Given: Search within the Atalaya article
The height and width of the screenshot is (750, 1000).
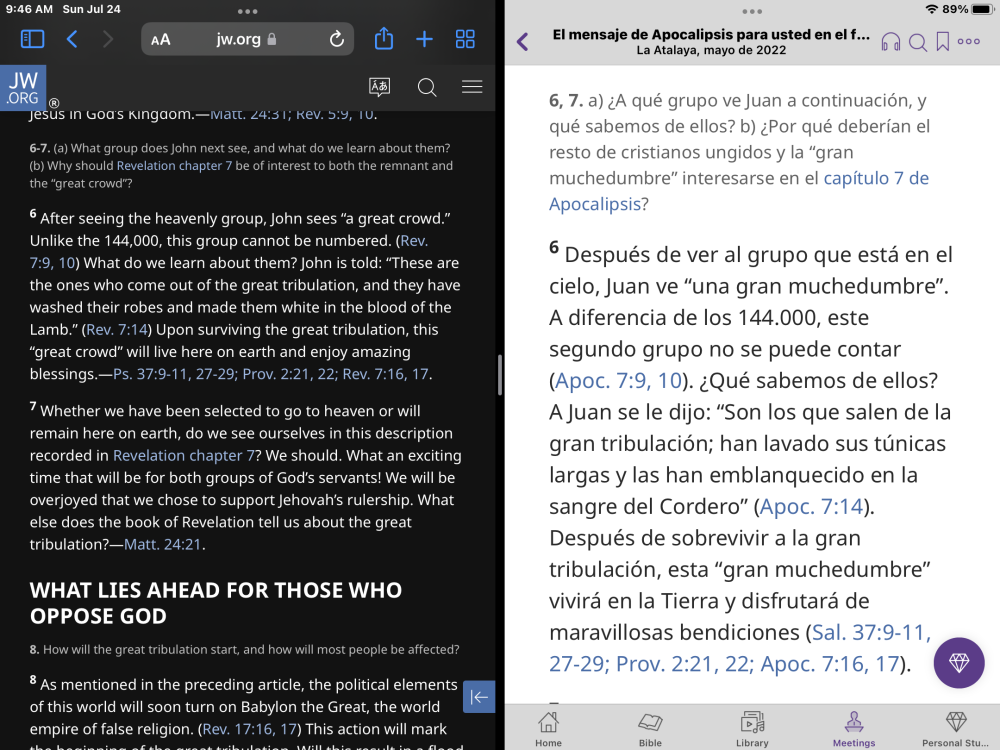Looking at the screenshot, I should (920, 43).
